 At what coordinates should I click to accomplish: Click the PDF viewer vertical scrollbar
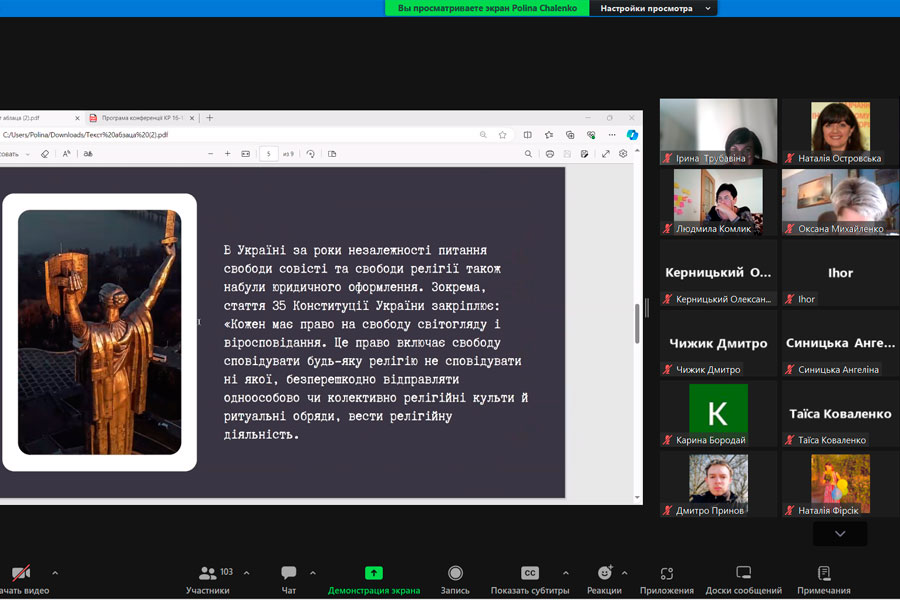pos(637,323)
